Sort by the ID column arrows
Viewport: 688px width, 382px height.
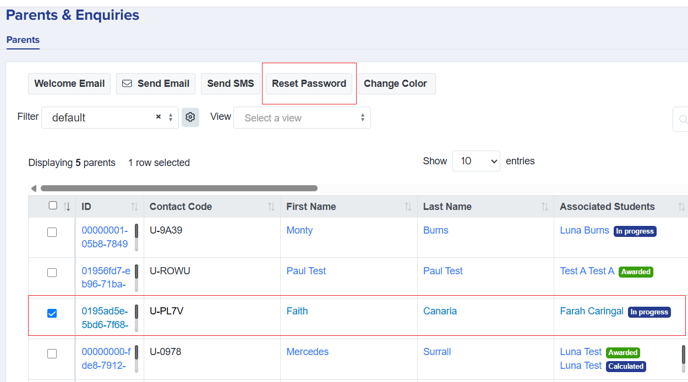(x=134, y=207)
